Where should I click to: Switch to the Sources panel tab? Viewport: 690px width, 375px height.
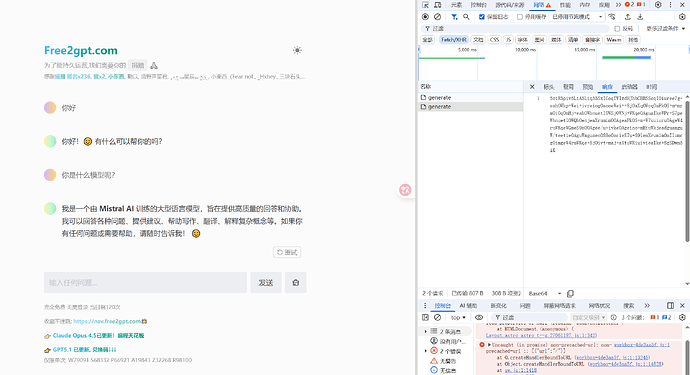510,5
